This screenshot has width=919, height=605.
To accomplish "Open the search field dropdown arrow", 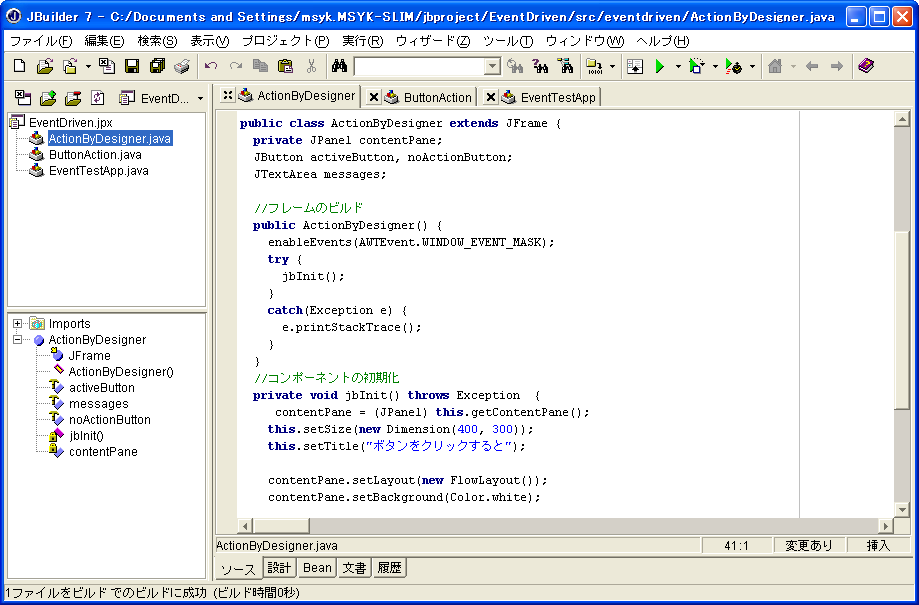I will (x=491, y=66).
